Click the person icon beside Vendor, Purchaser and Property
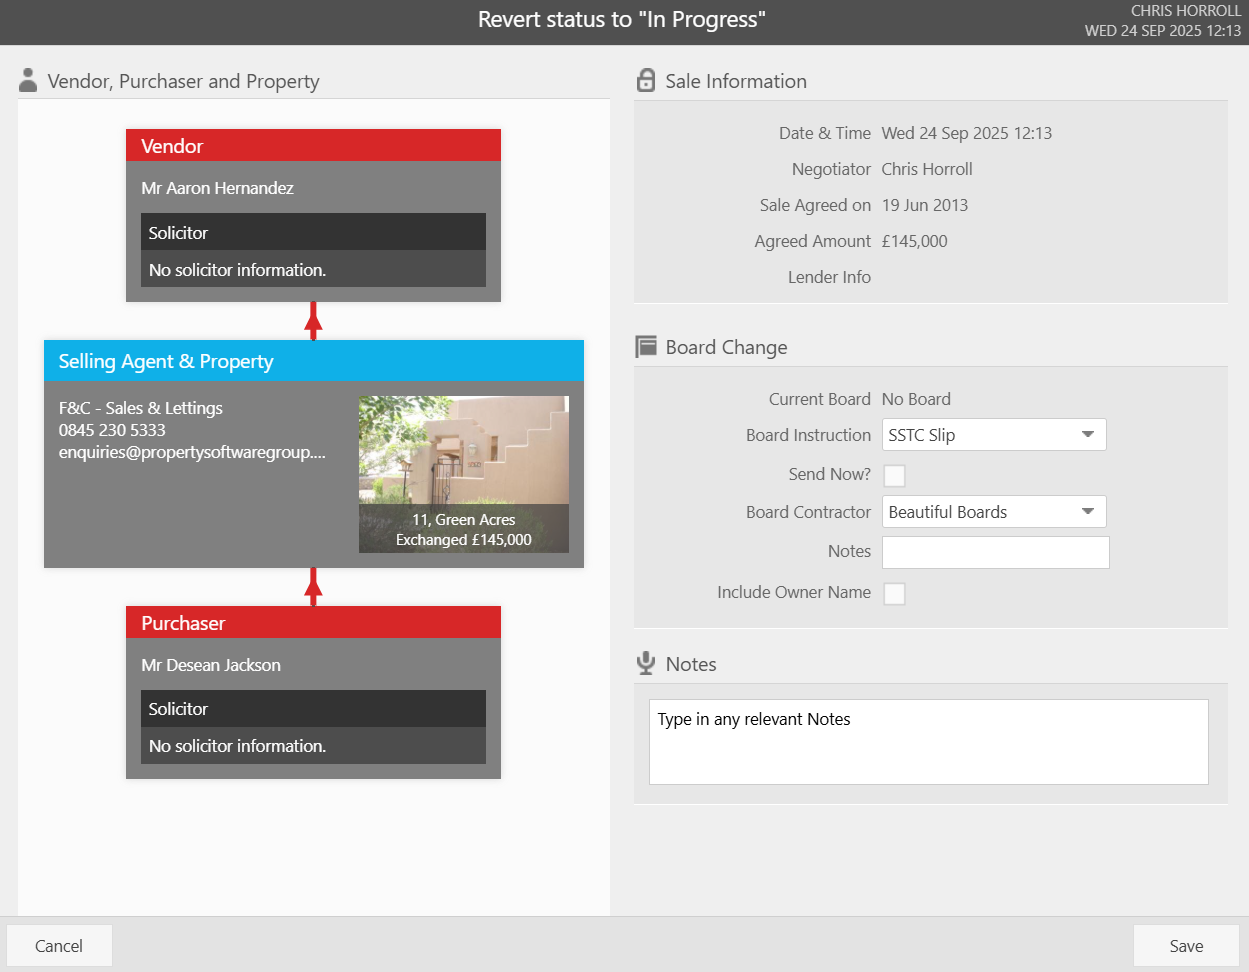The height and width of the screenshot is (972, 1249). point(28,80)
